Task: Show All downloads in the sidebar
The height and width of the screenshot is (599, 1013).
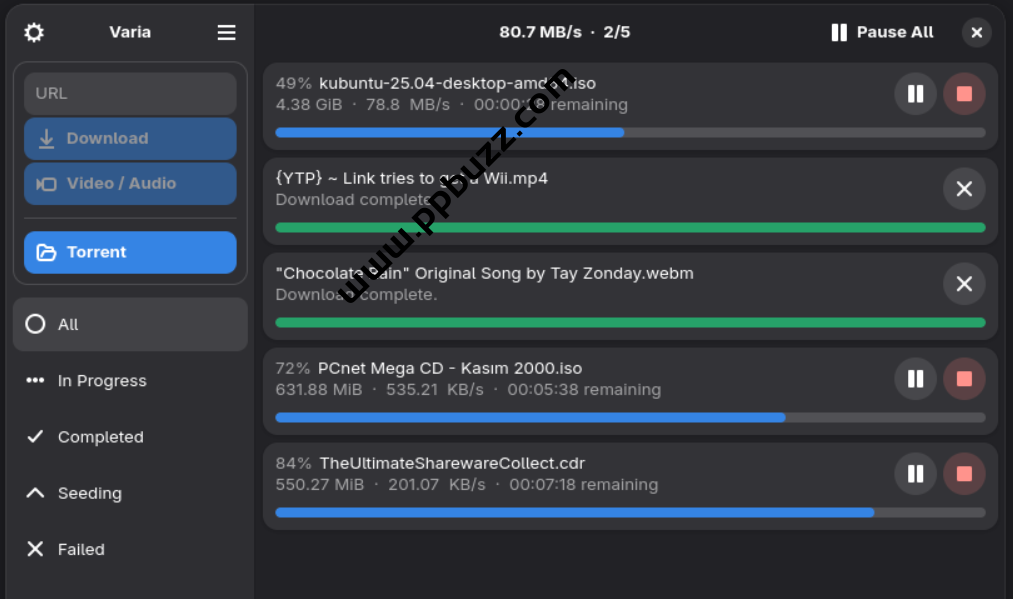Action: (x=130, y=324)
